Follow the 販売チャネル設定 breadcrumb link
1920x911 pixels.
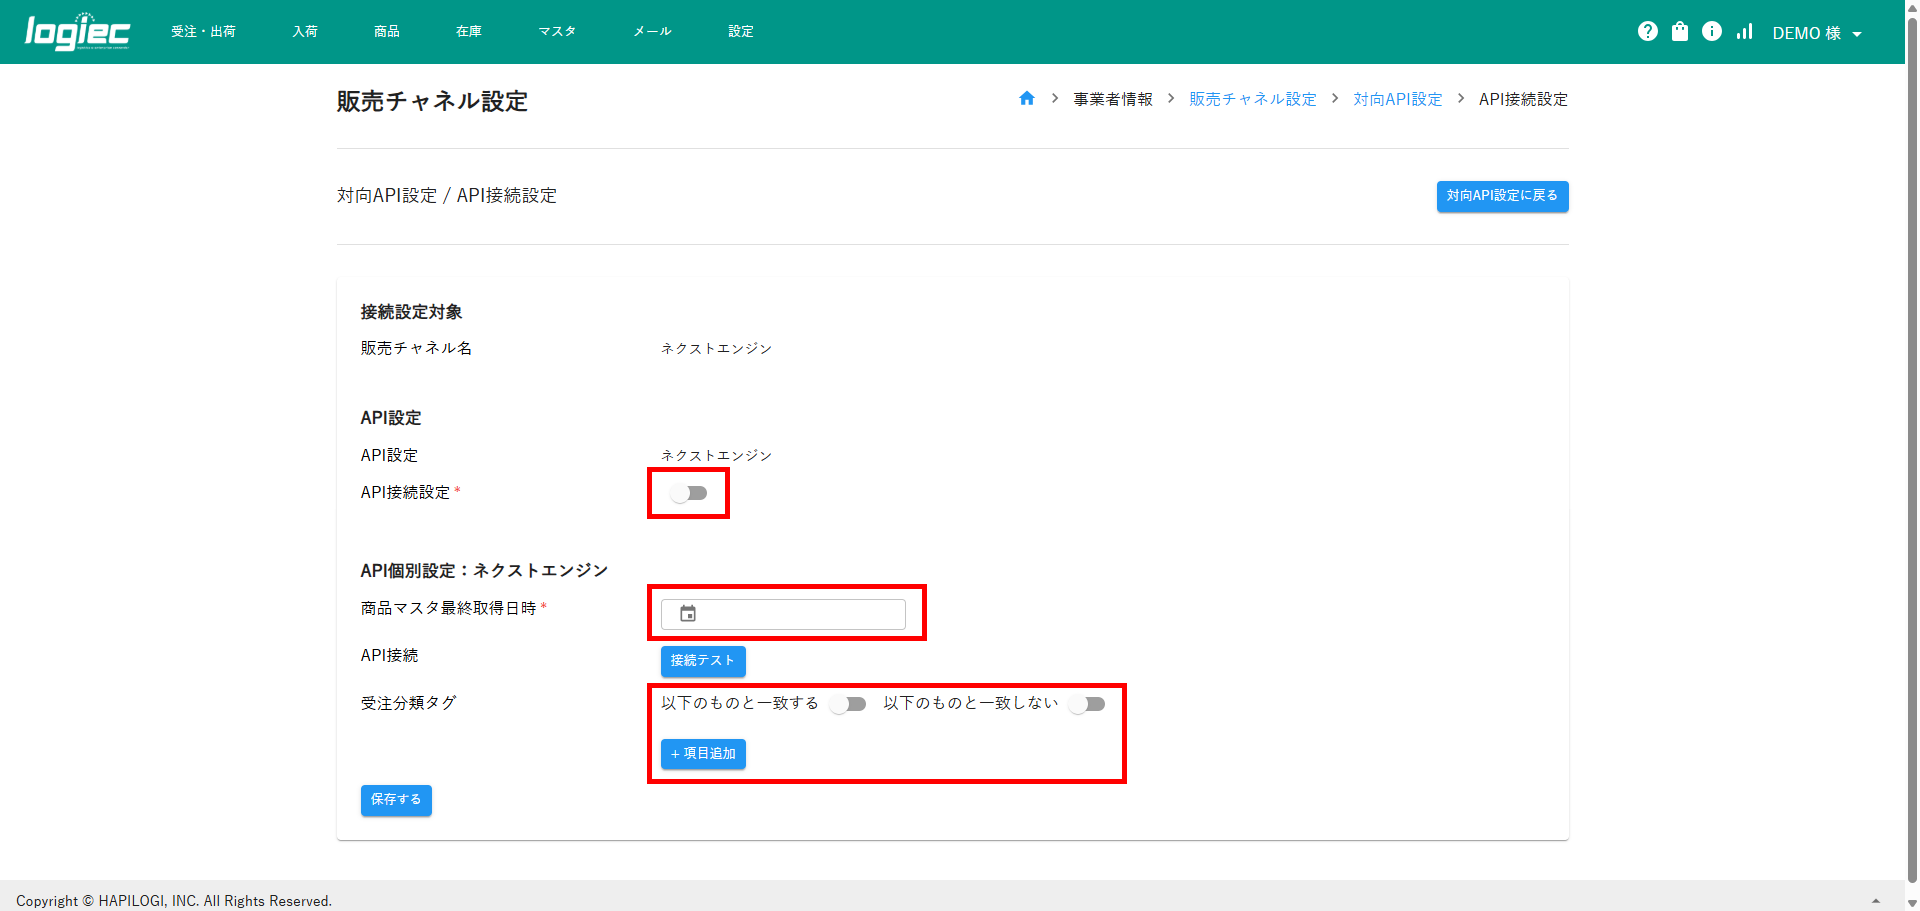click(1252, 99)
